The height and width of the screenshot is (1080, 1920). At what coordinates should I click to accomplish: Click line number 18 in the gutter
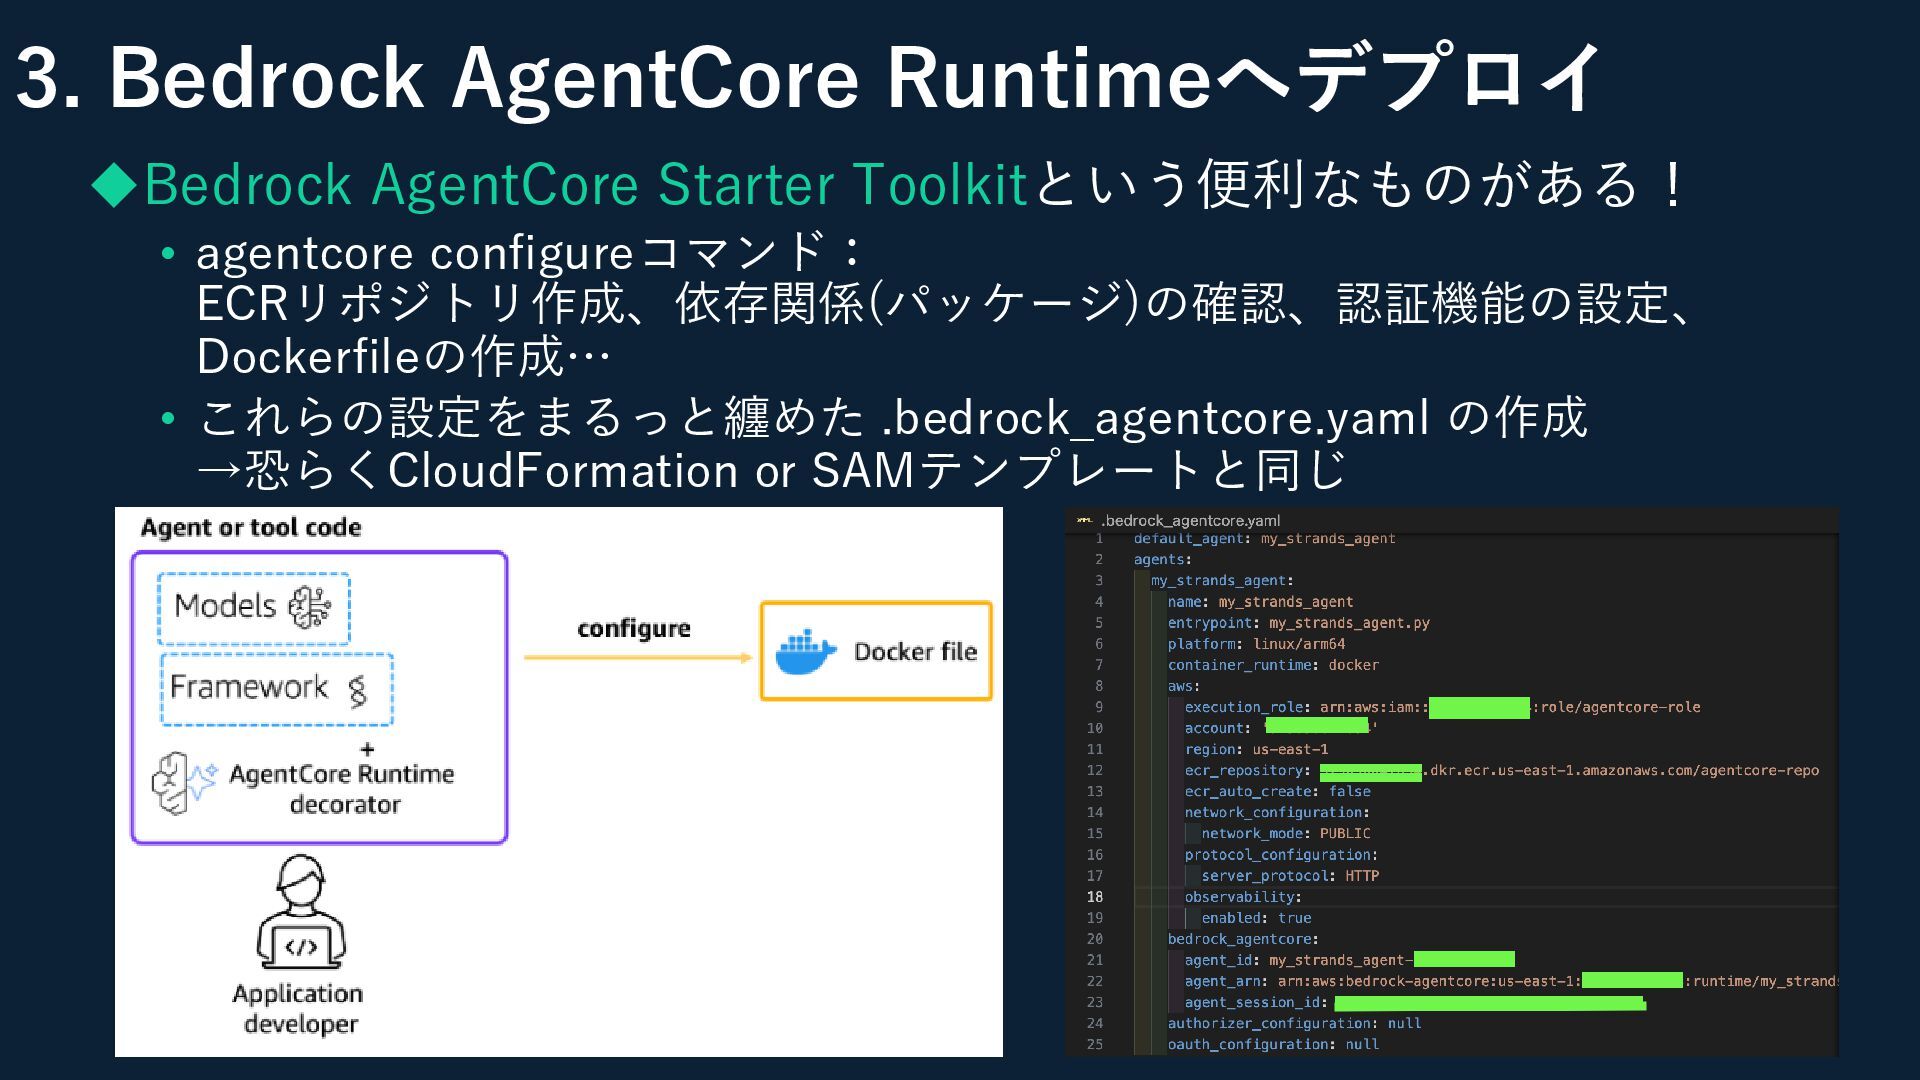tap(1095, 897)
